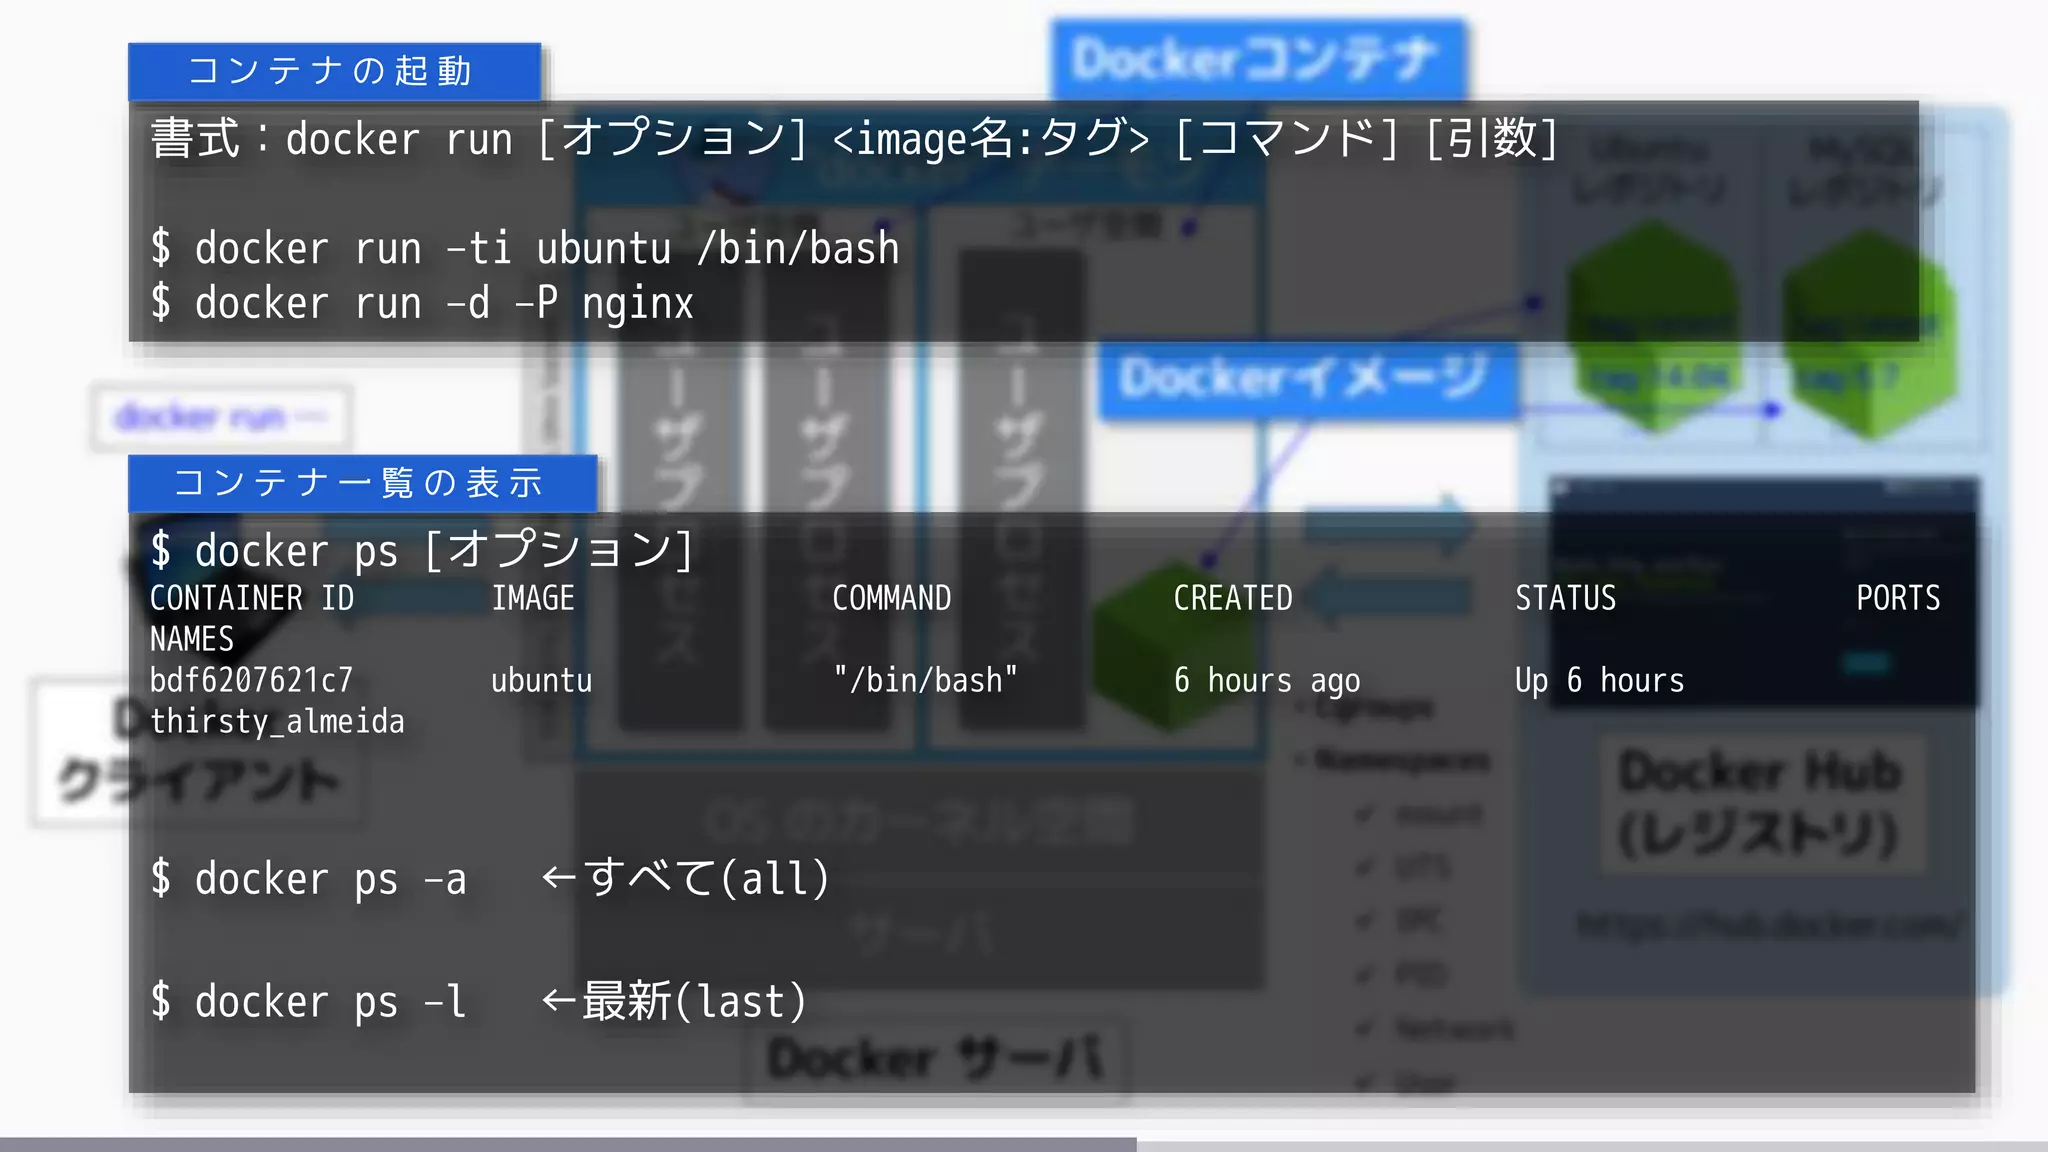Screen dimensions: 2048x1152
Task: Click the コンテナ一覧の表示 header label
Action: 362,483
